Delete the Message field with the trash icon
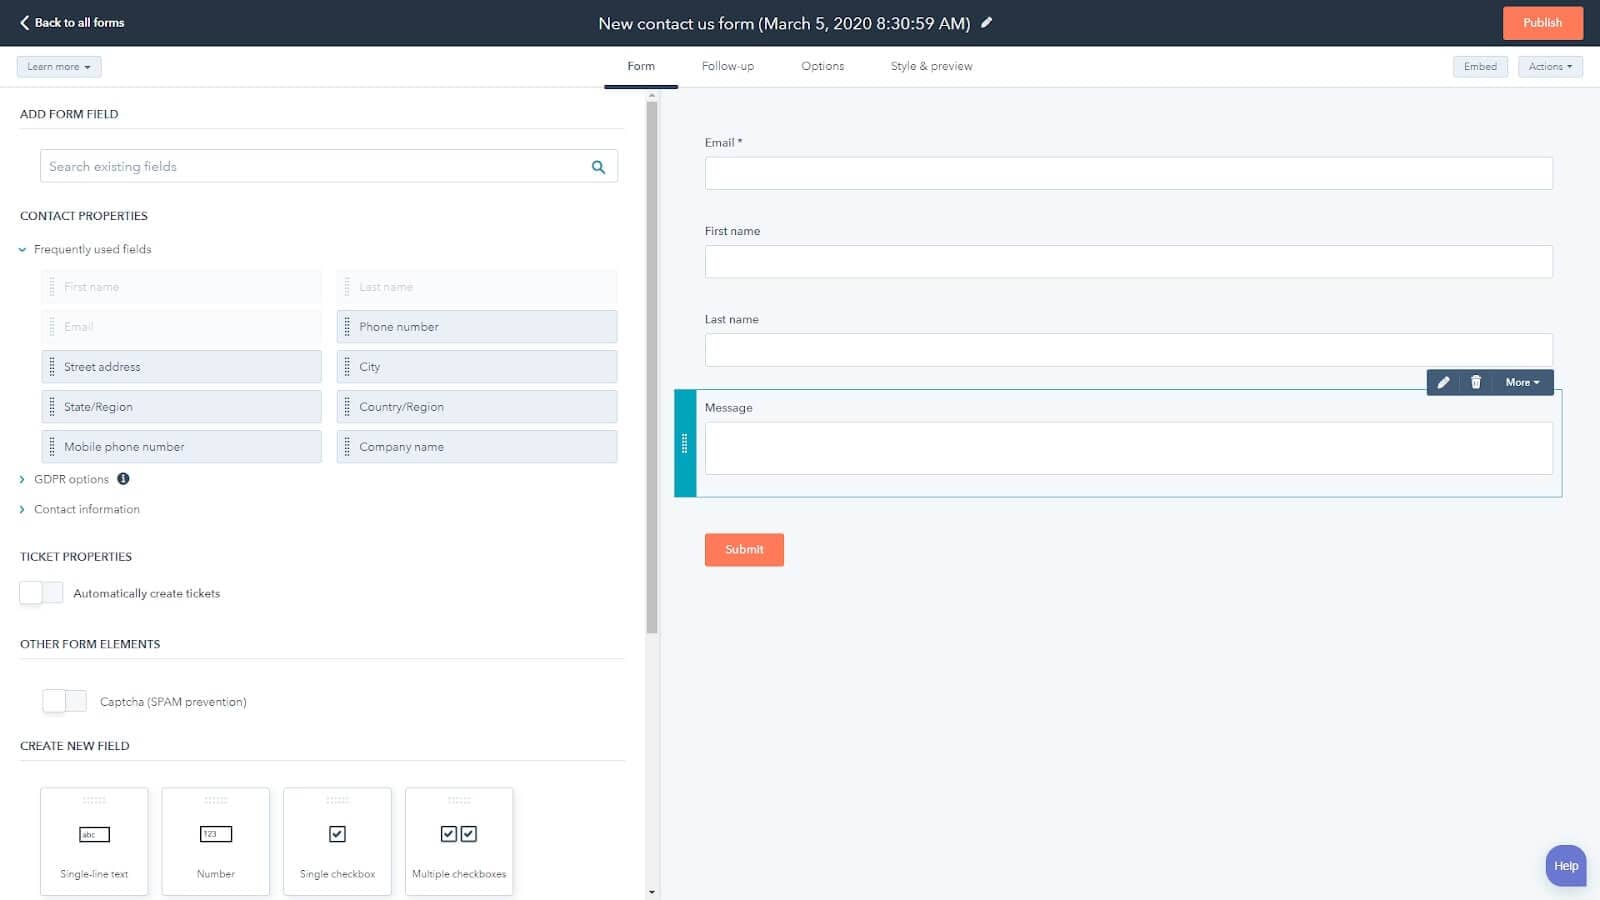This screenshot has width=1600, height=900. coord(1475,382)
